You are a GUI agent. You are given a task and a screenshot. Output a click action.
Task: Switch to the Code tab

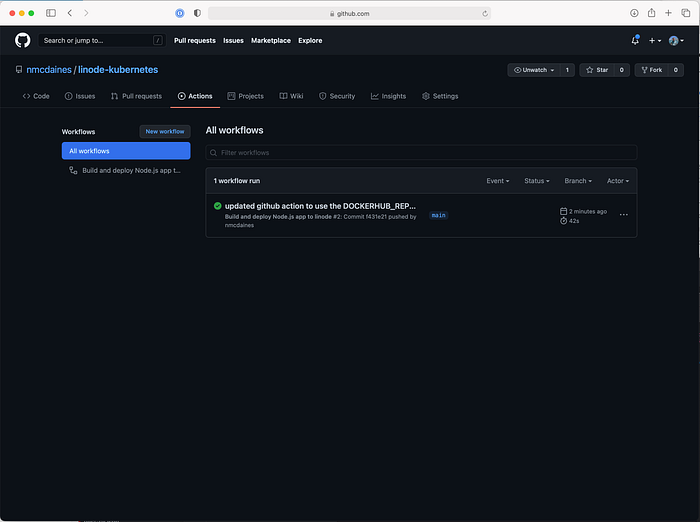point(36,96)
